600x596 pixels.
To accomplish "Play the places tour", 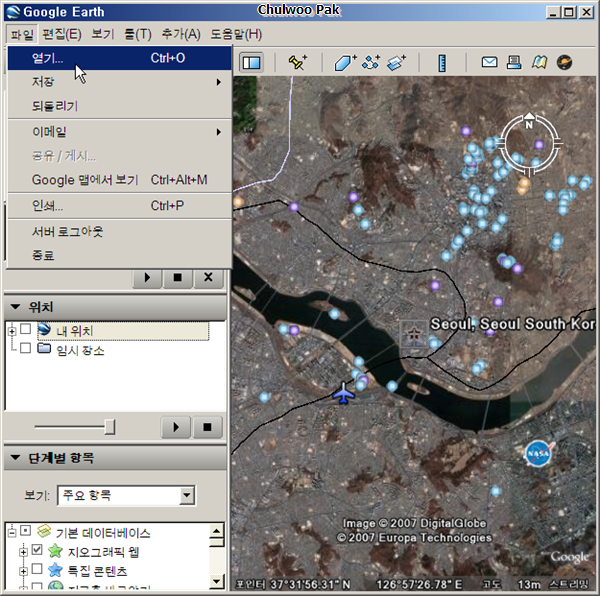I will click(176, 427).
